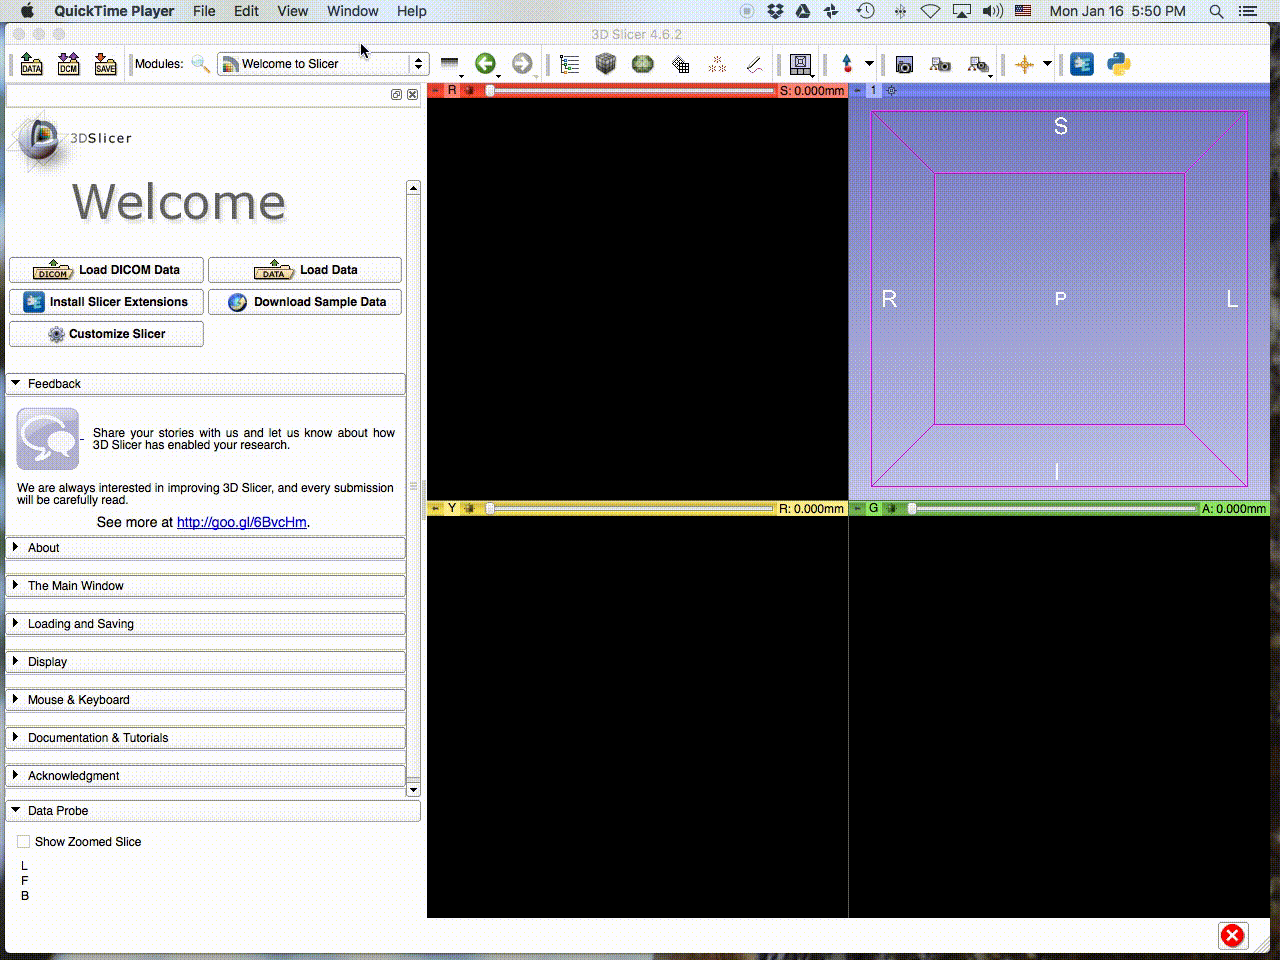Collapse the Data Probe section
This screenshot has width=1280, height=960.
pos(213,811)
